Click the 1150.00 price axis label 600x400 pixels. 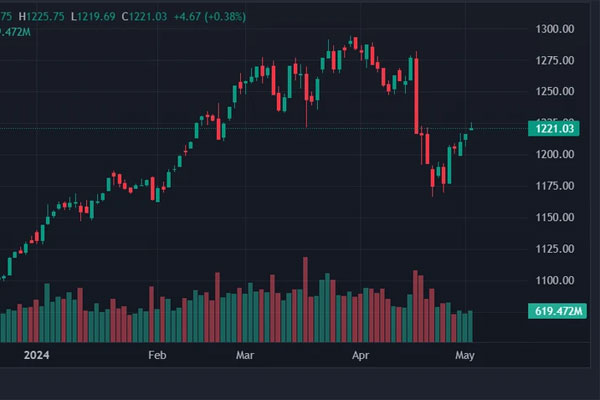552,217
